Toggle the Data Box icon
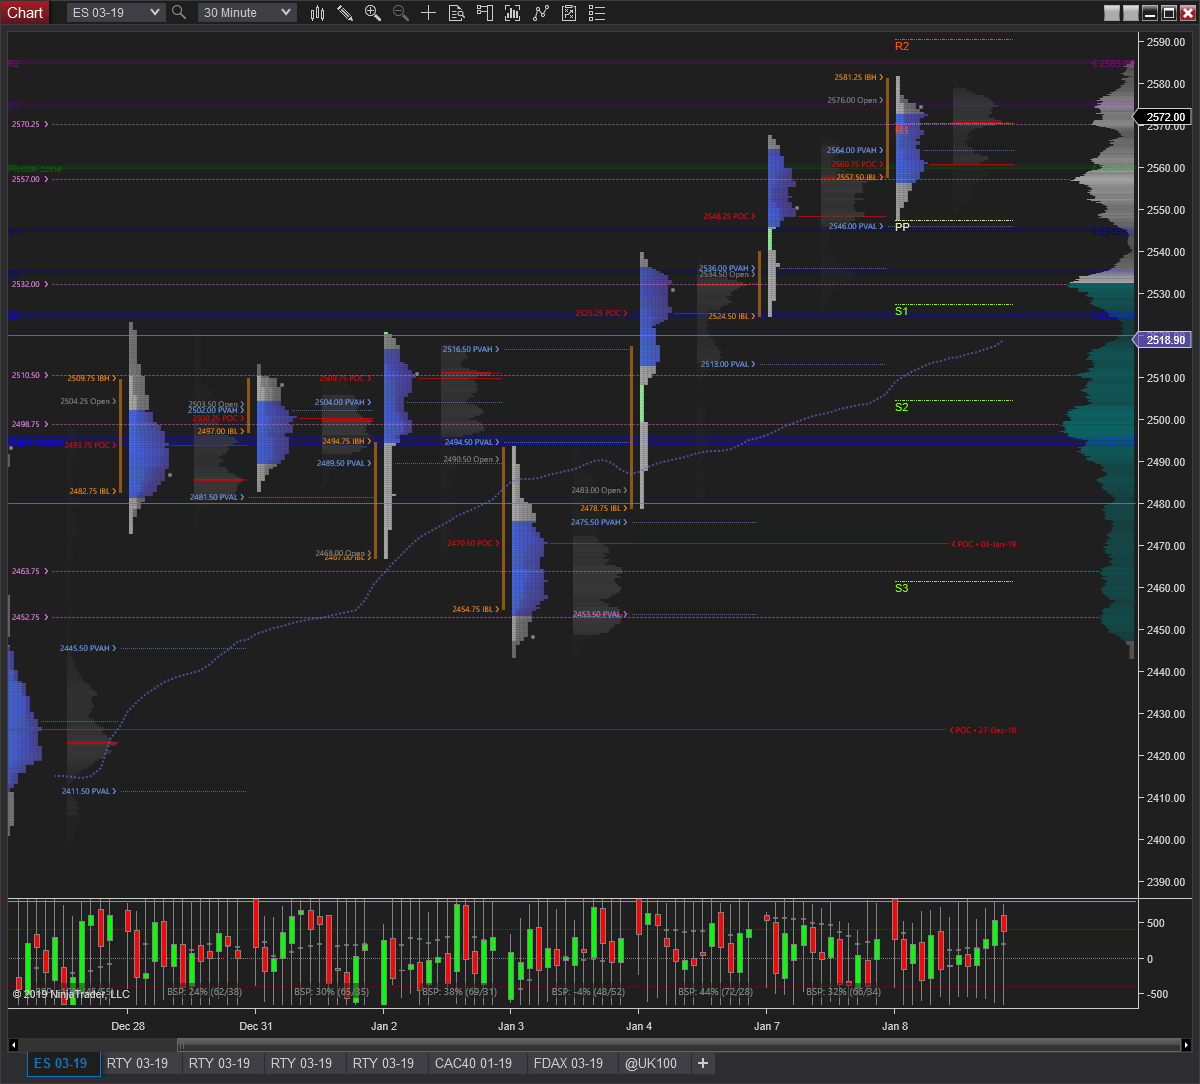 pyautogui.click(x=456, y=12)
